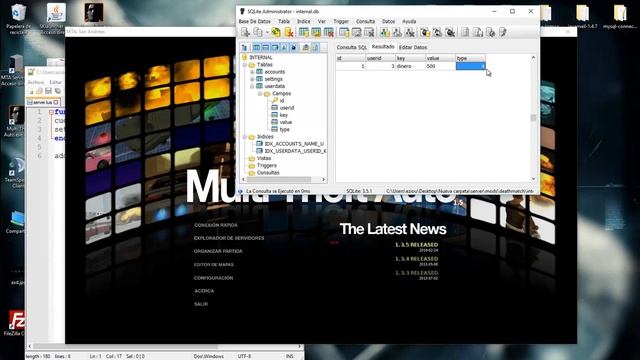Open the Tabla menu
The width and height of the screenshot is (640, 360).
click(x=284, y=21)
